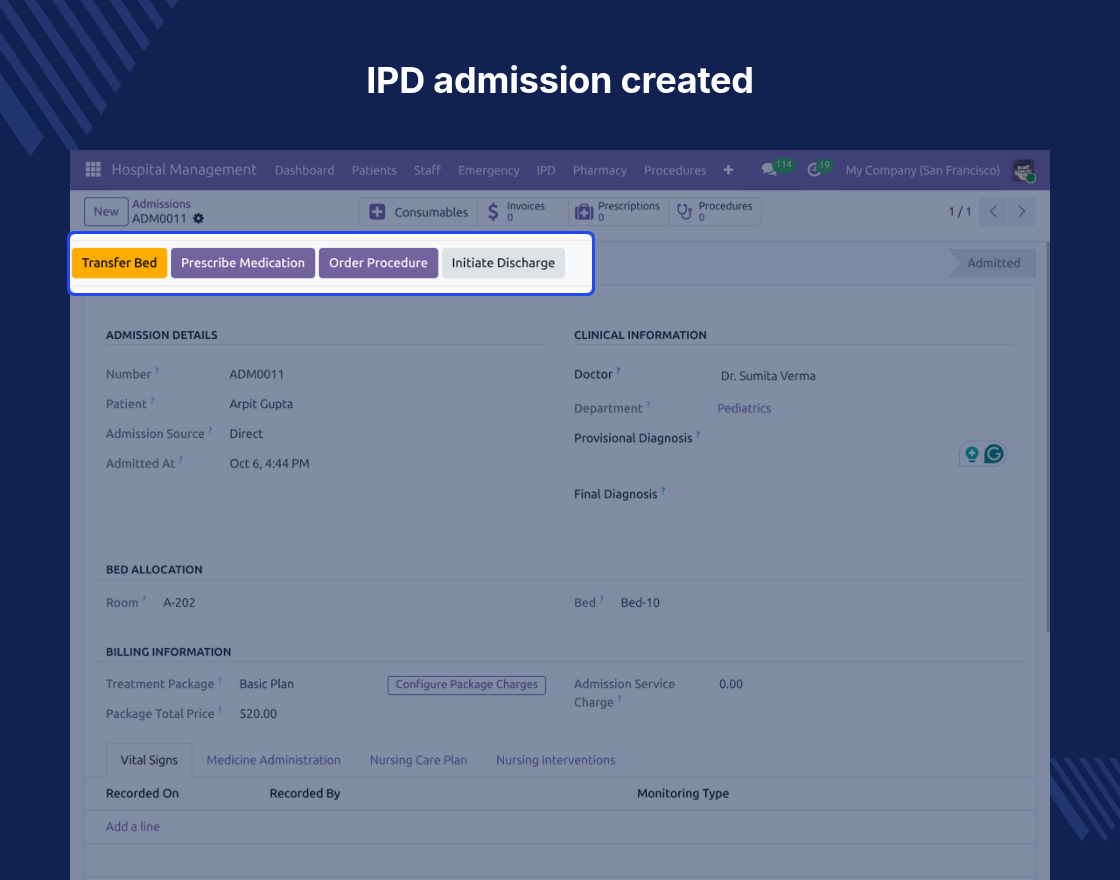Show help tooltip next to Number
The height and width of the screenshot is (880, 1120).
[156, 370]
